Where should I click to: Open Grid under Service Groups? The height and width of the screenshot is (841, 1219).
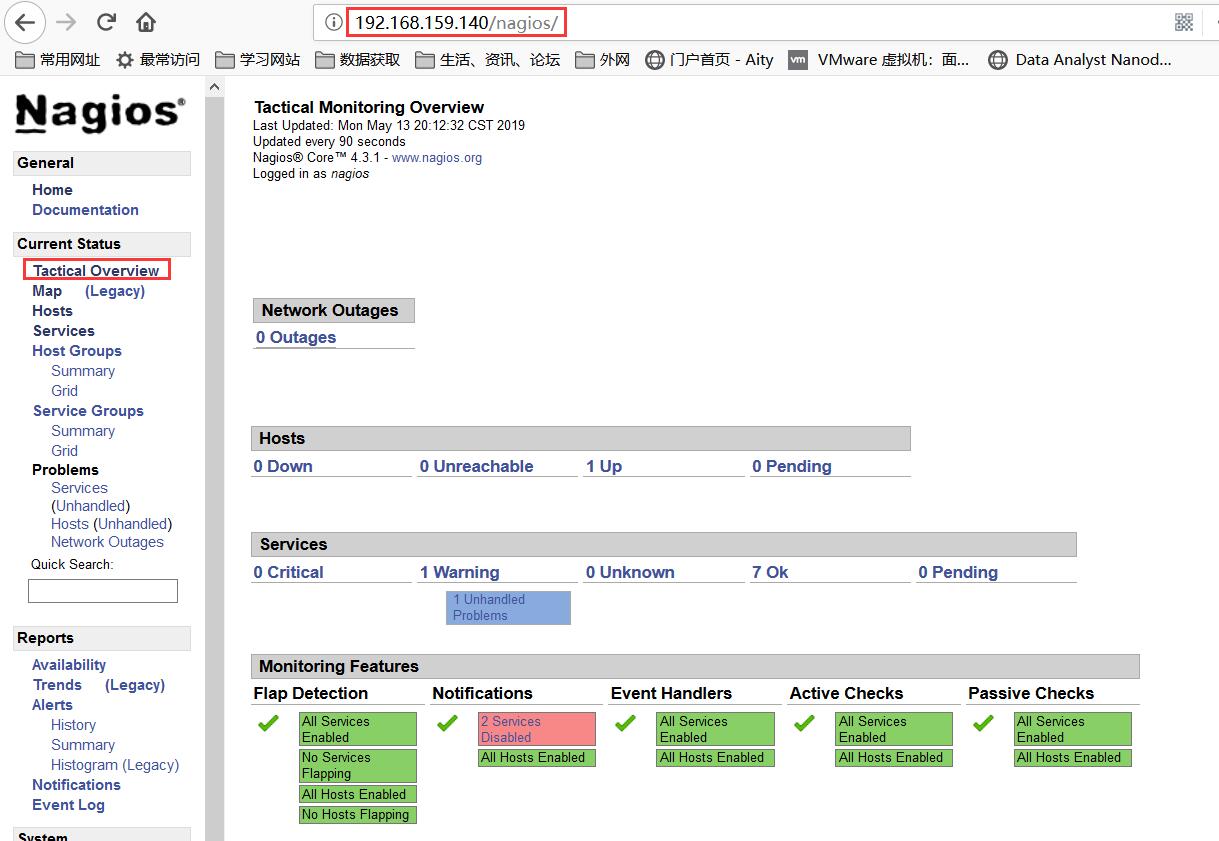point(65,451)
